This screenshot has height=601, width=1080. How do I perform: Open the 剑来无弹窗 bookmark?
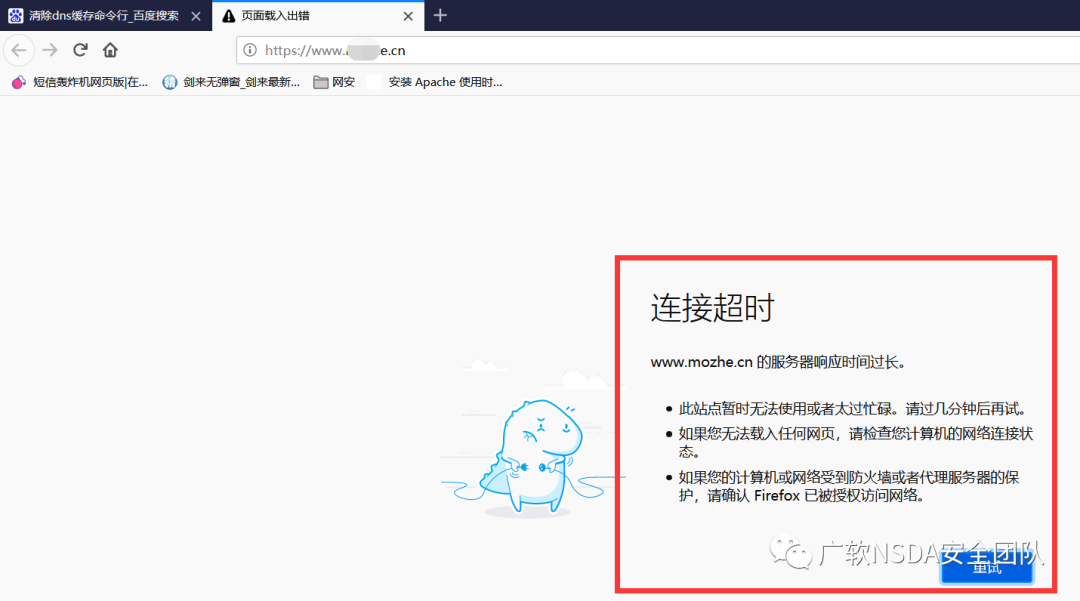tap(231, 82)
